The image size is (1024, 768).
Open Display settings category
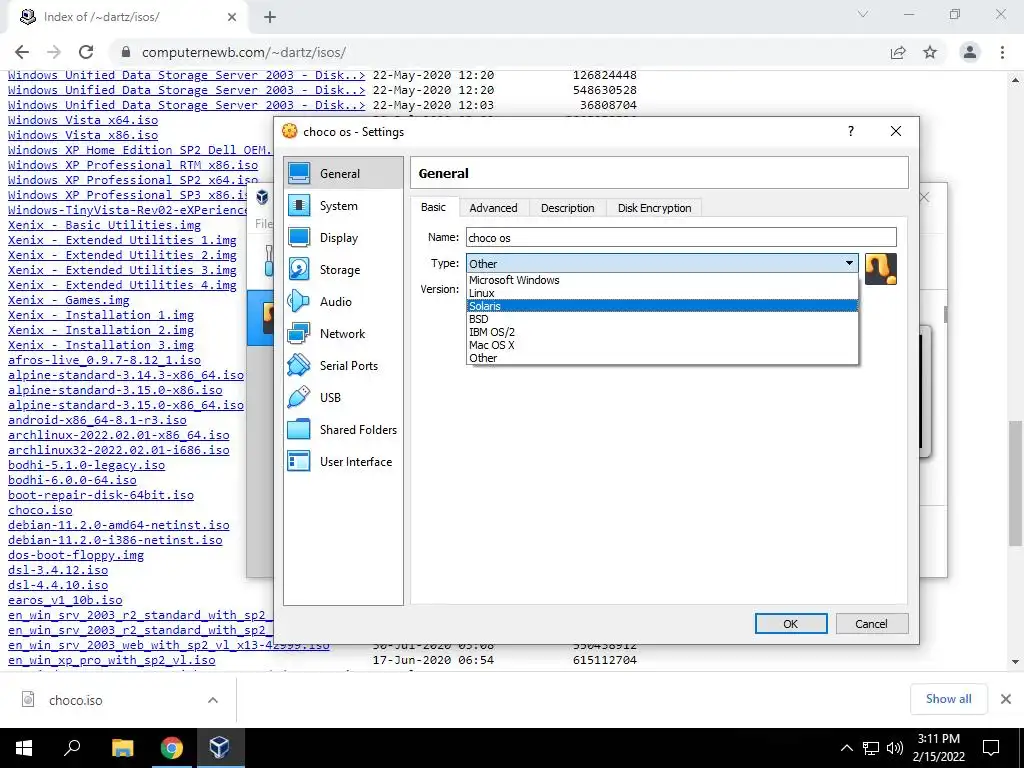coord(344,238)
